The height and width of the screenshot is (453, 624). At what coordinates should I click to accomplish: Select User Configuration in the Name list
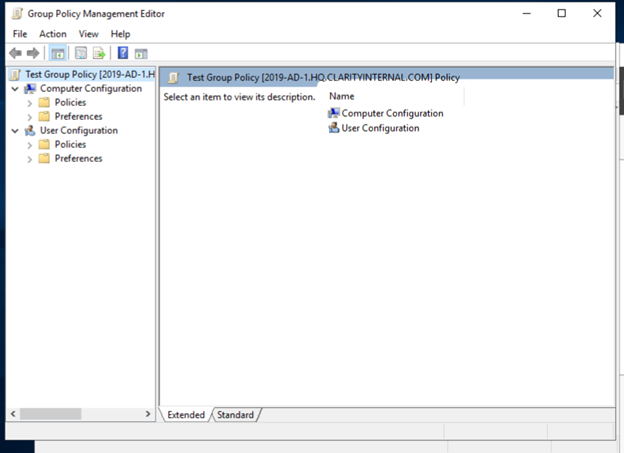tap(380, 128)
